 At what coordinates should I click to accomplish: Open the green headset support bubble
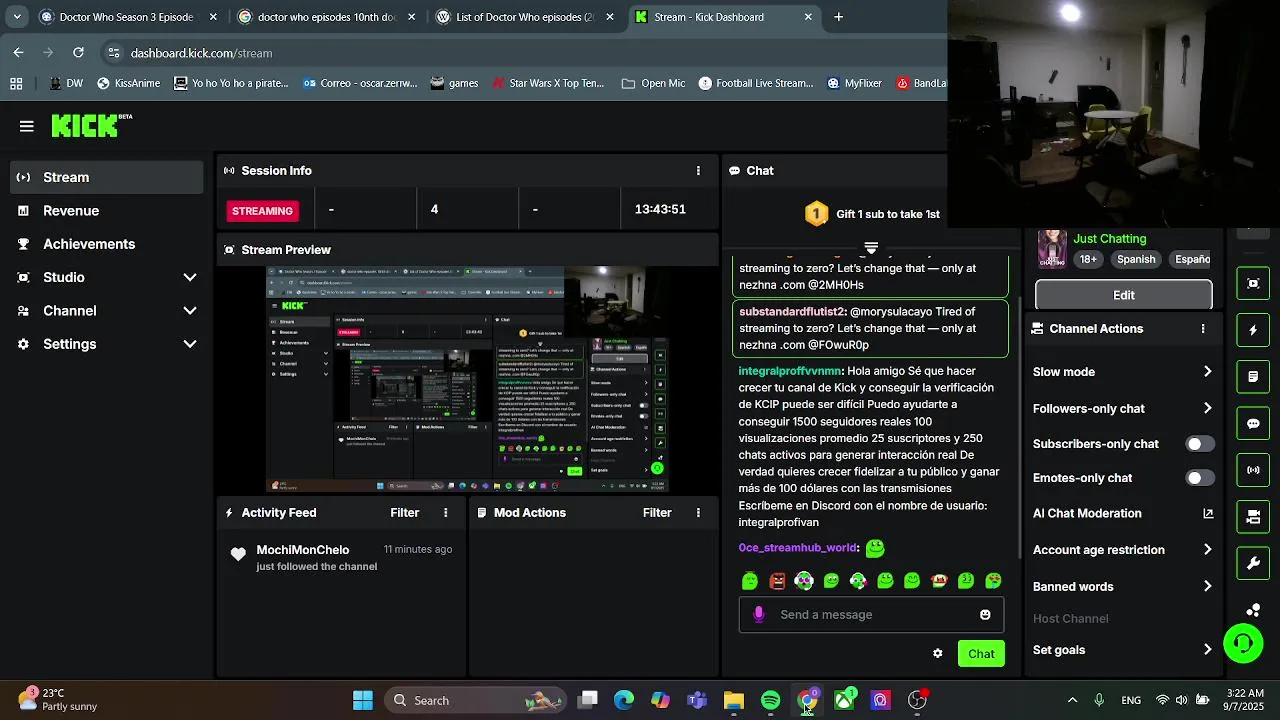click(x=1243, y=643)
